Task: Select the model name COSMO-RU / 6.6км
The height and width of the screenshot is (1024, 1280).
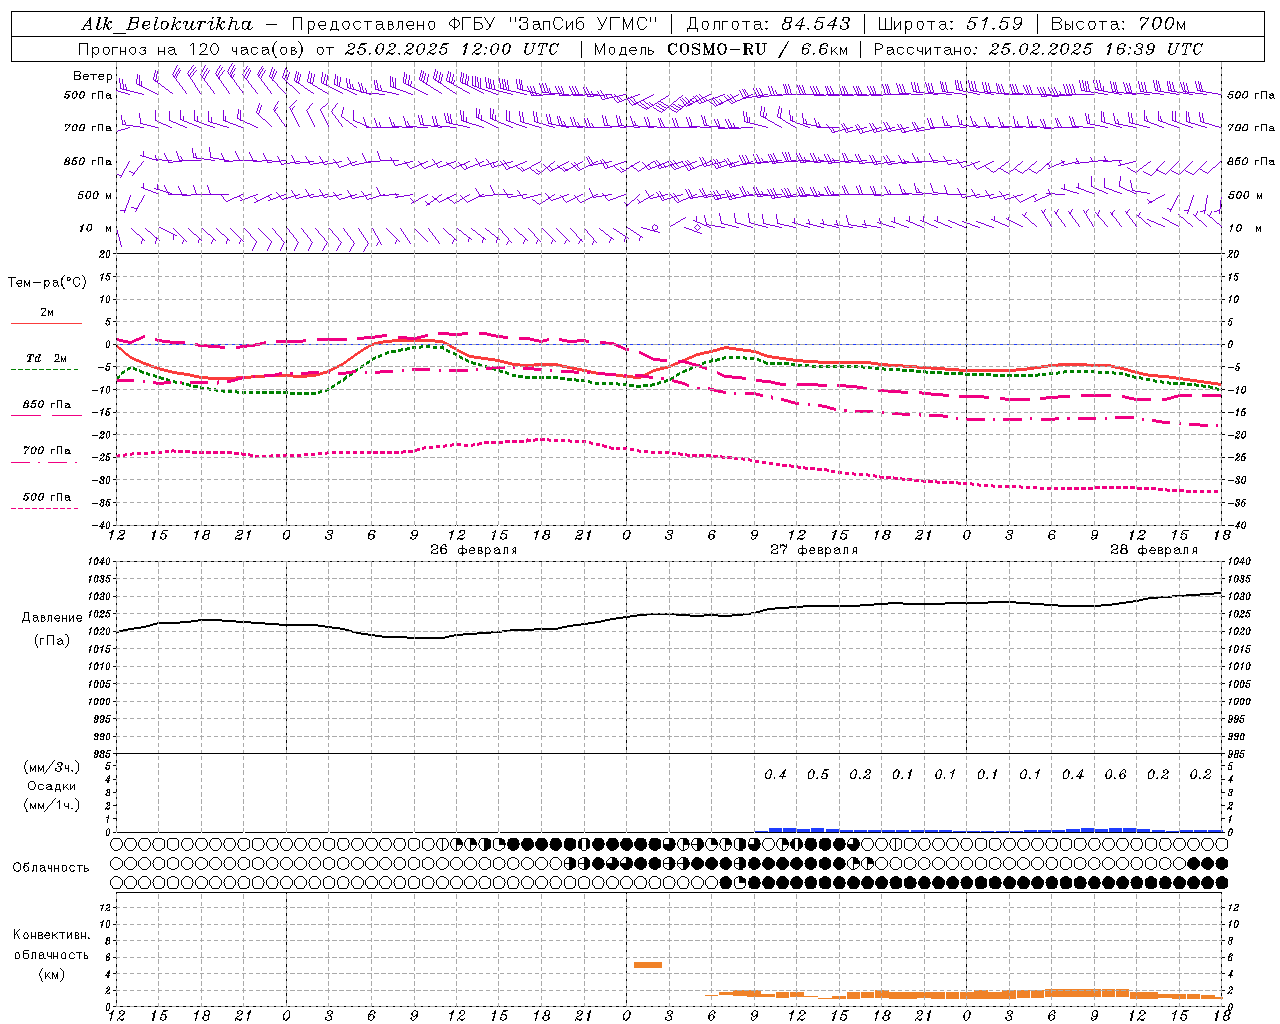Action: click(x=759, y=49)
